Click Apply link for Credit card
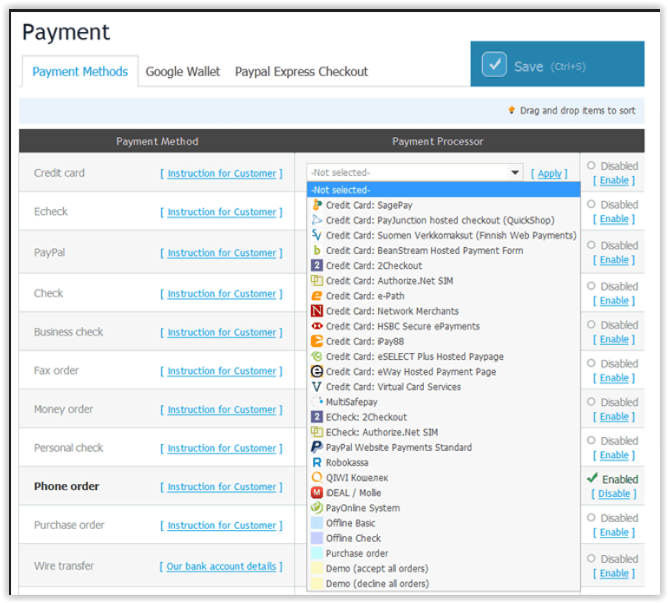The height and width of the screenshot is (603, 668). pos(550,173)
